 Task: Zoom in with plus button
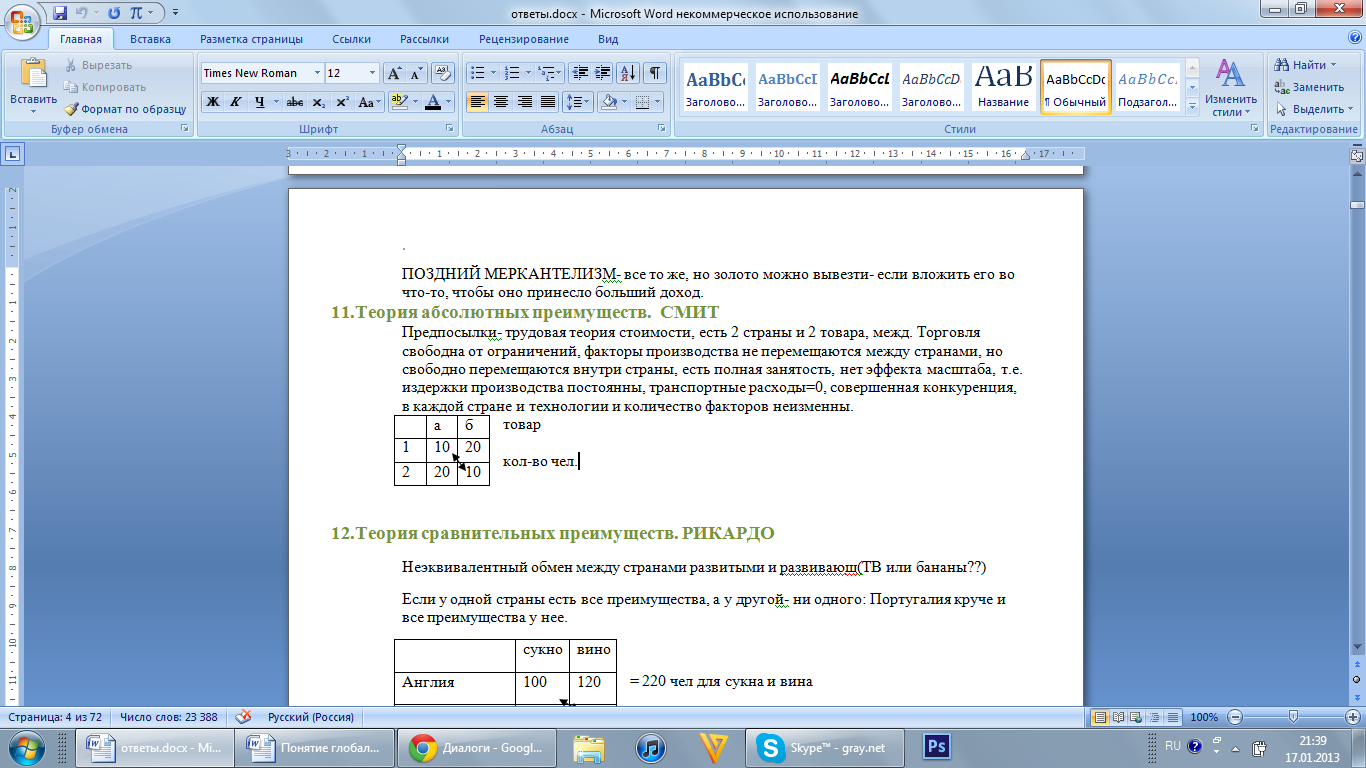click(x=1352, y=717)
